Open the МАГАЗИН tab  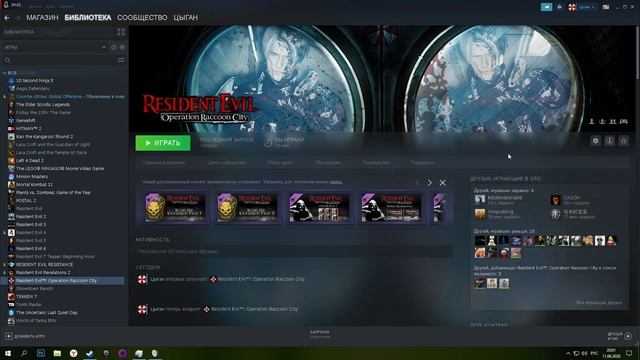[42, 18]
